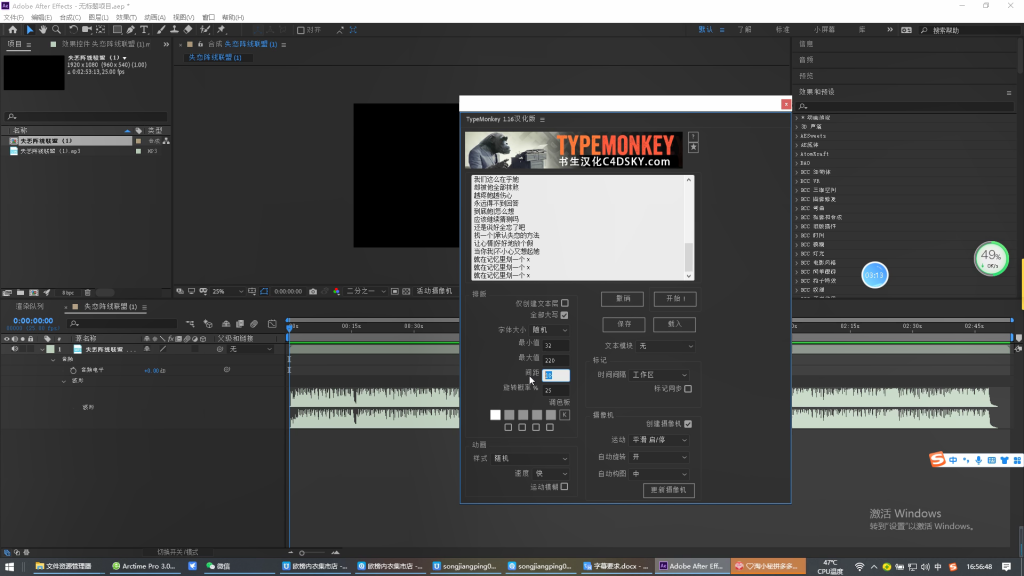
Task: Uncheck the 创建摄像机 checkbox
Action: pyautogui.click(x=688, y=424)
